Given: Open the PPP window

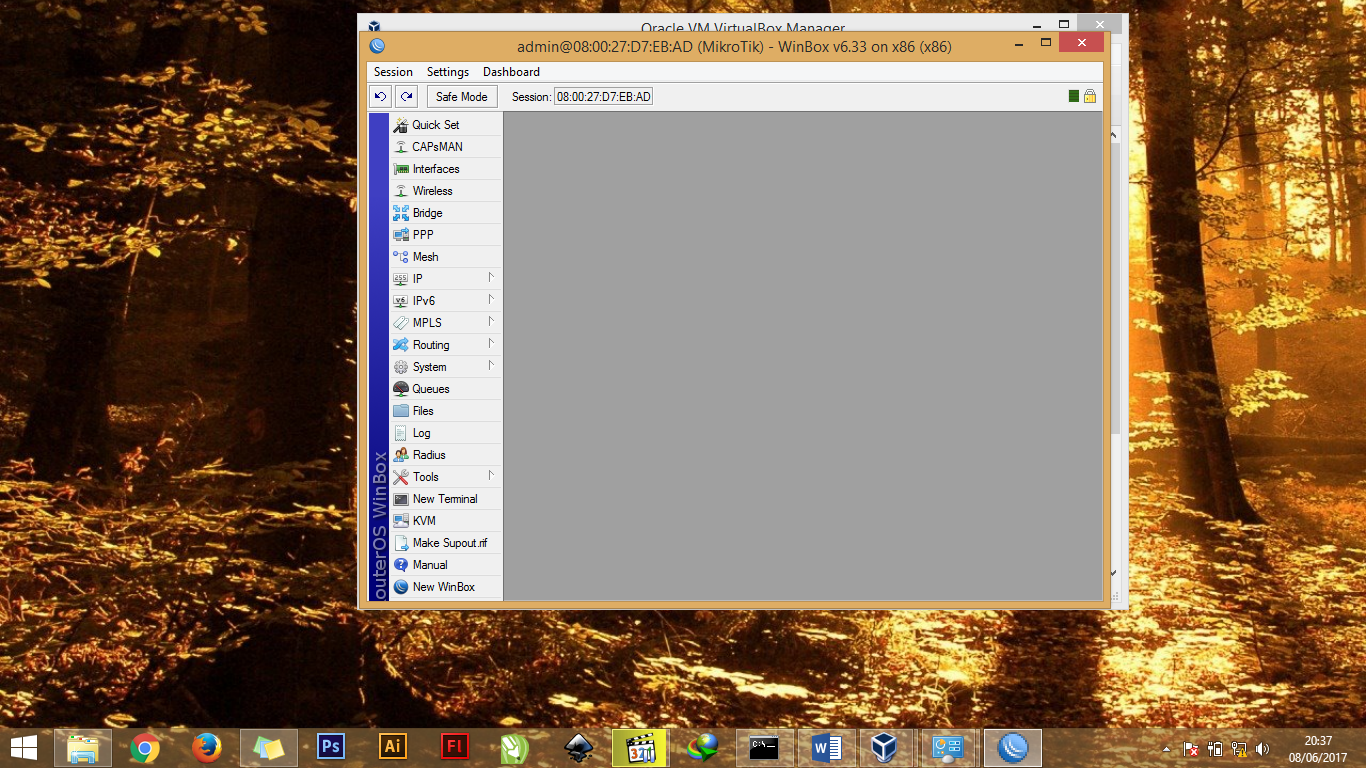Looking at the screenshot, I should 445,235.
